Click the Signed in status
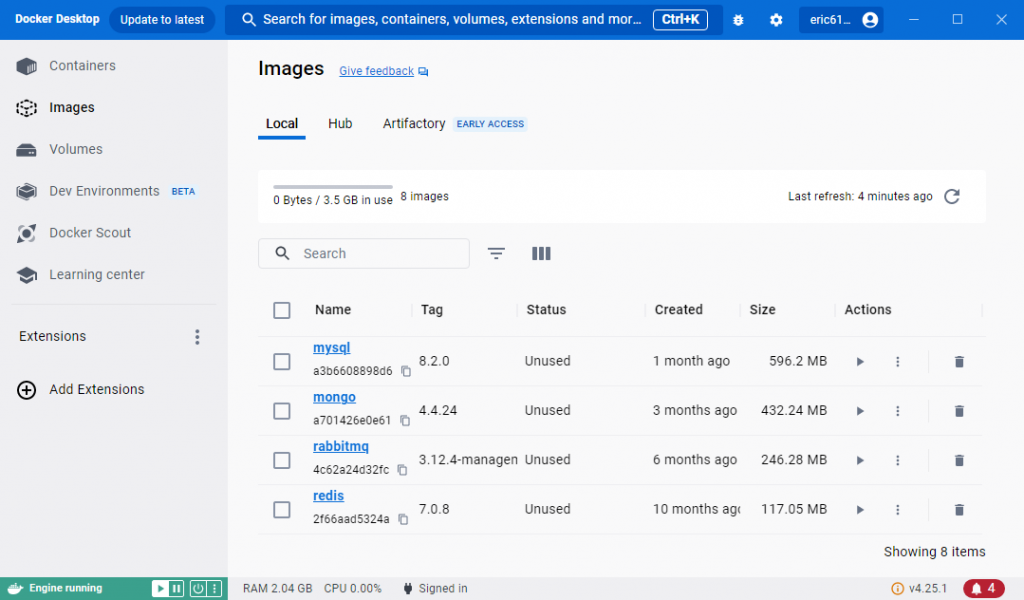 coord(435,588)
